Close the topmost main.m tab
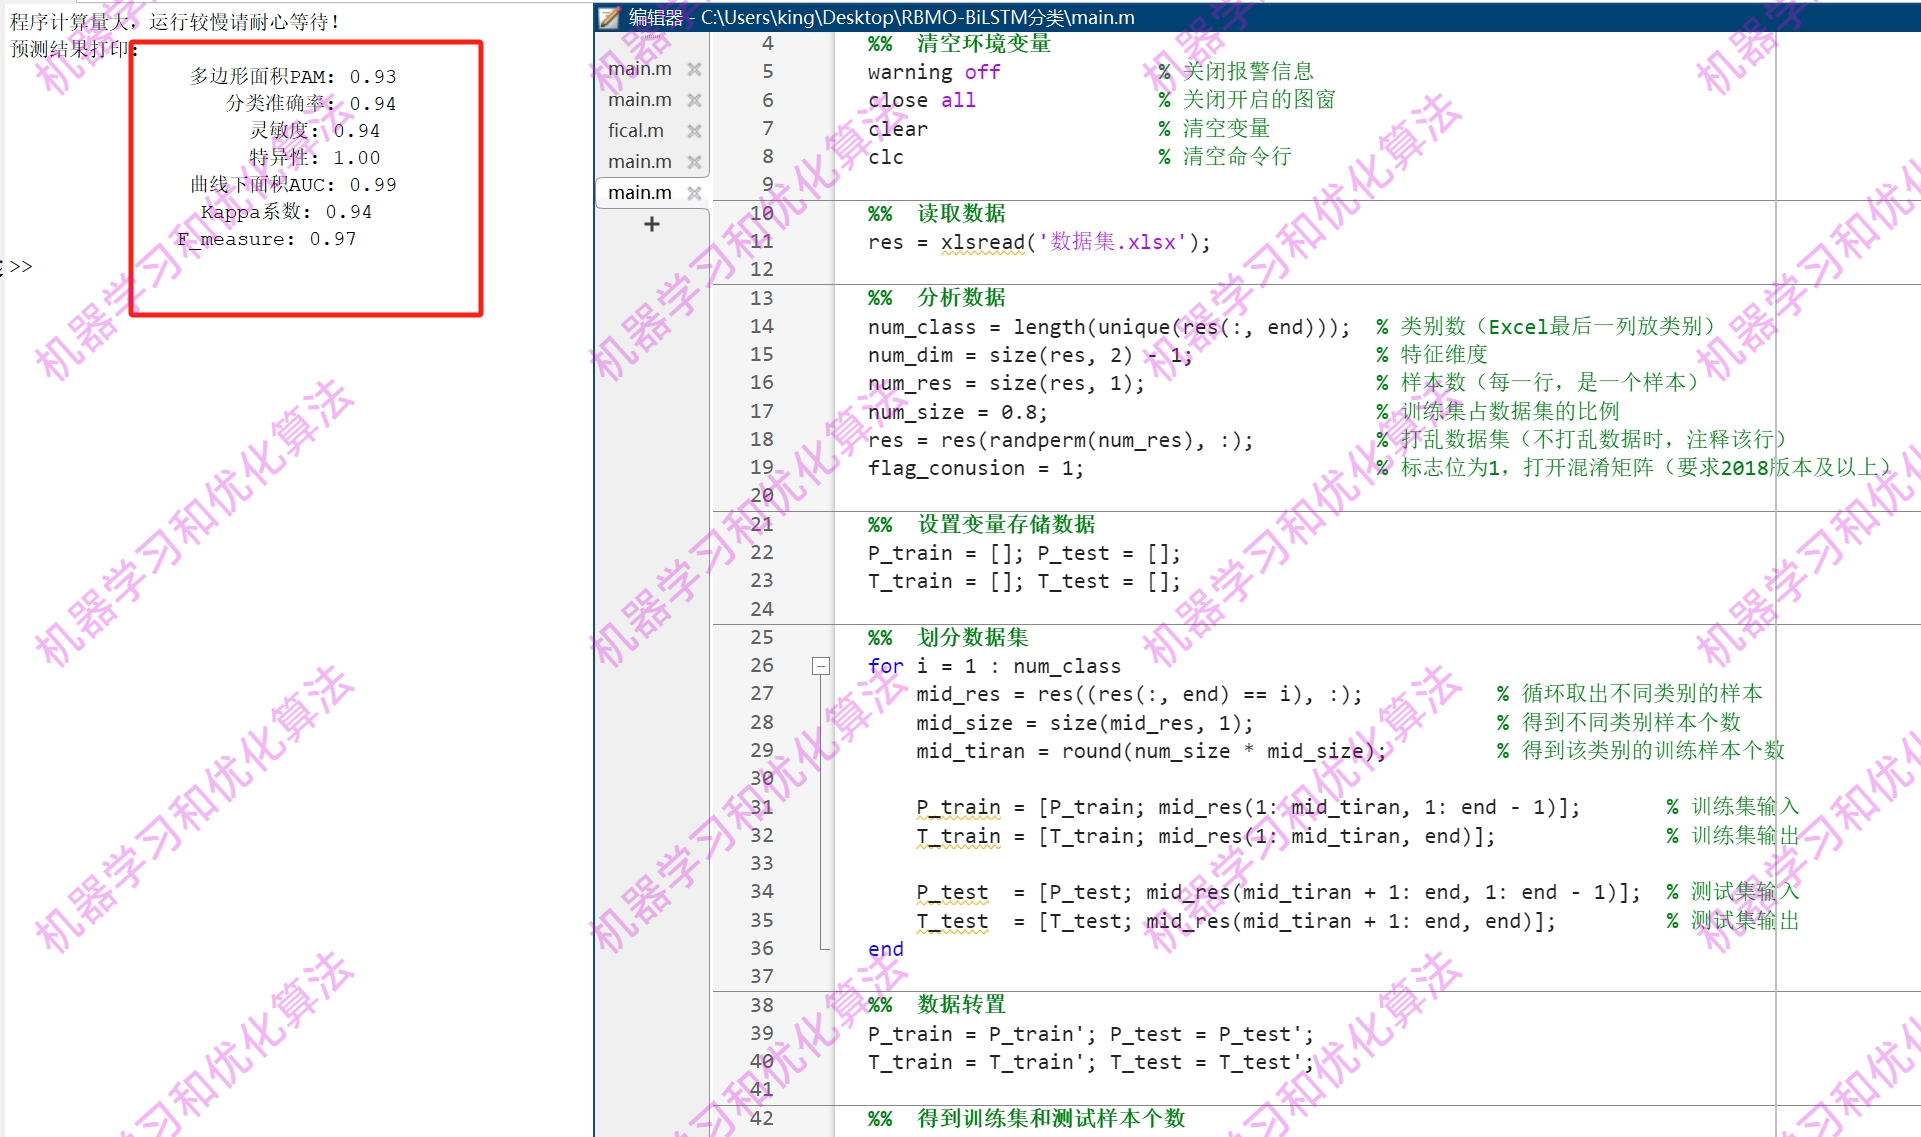This screenshot has height=1137, width=1921. pos(694,68)
